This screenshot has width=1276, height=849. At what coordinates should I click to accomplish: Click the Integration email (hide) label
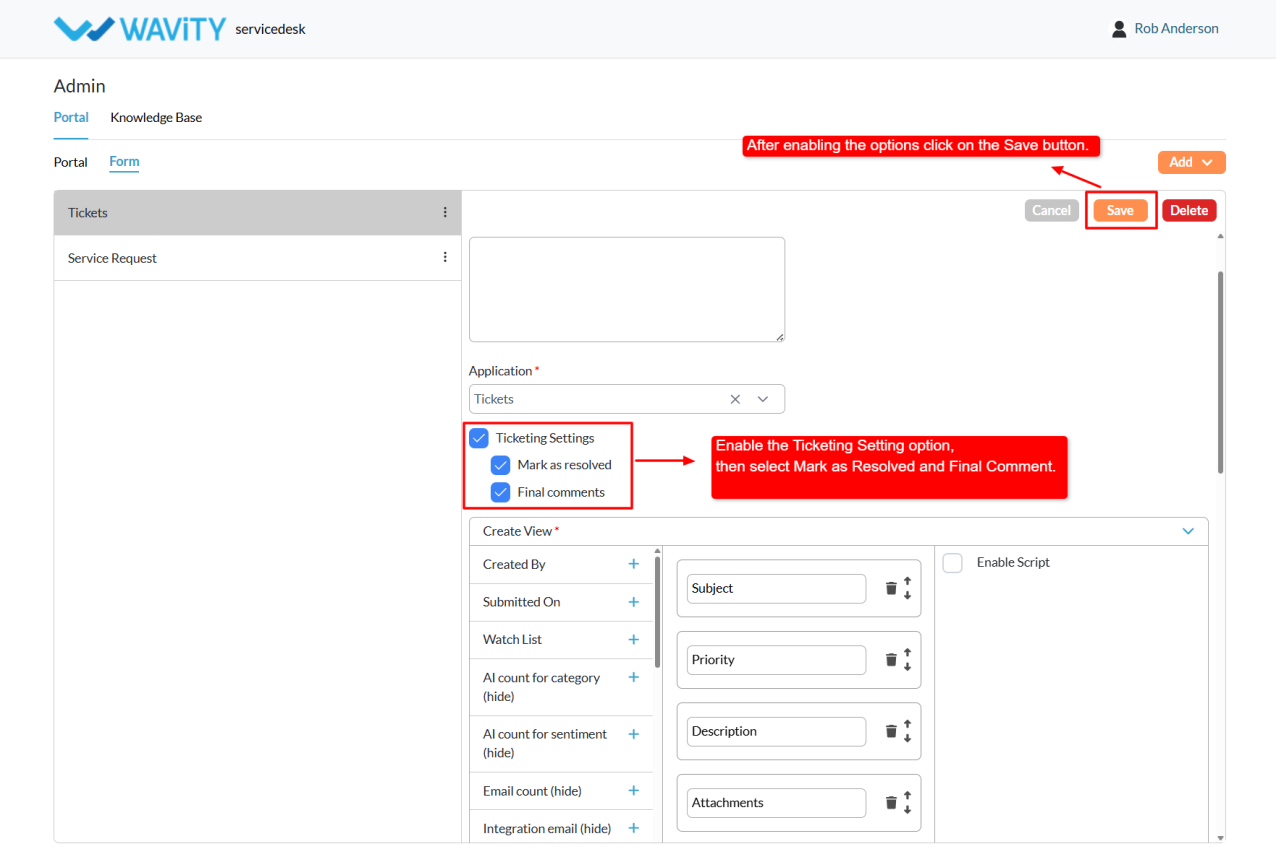click(547, 828)
